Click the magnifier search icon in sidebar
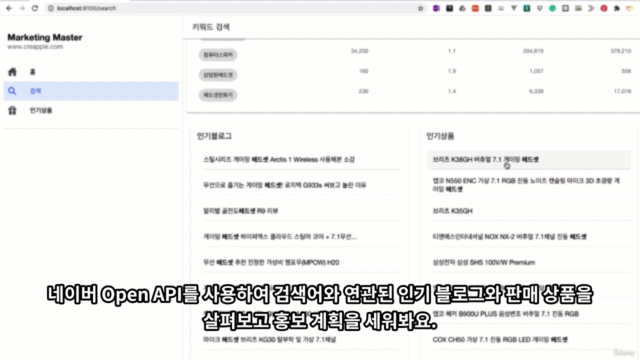640x360 pixels. pos(12,91)
